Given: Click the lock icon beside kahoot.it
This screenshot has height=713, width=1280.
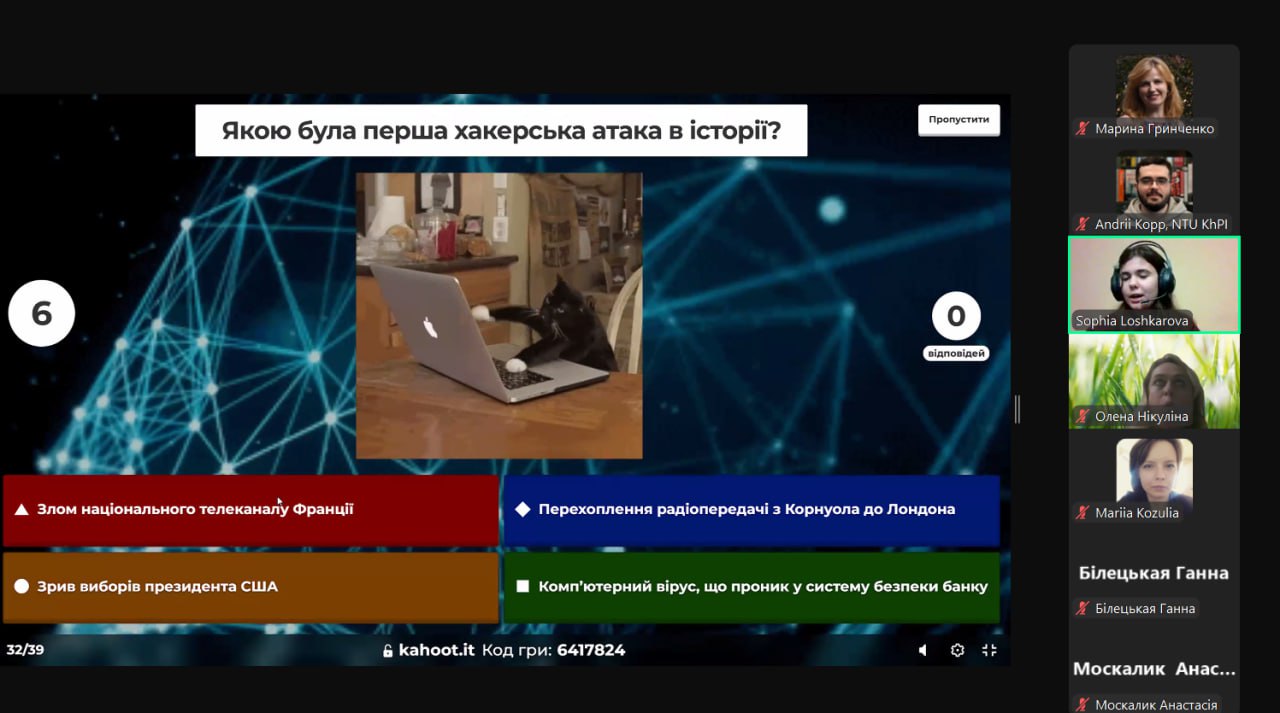Looking at the screenshot, I should pos(388,651).
